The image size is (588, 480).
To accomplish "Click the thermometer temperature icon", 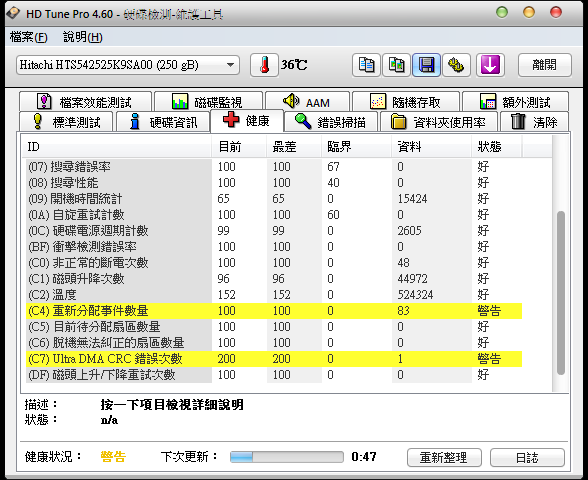I will click(264, 65).
